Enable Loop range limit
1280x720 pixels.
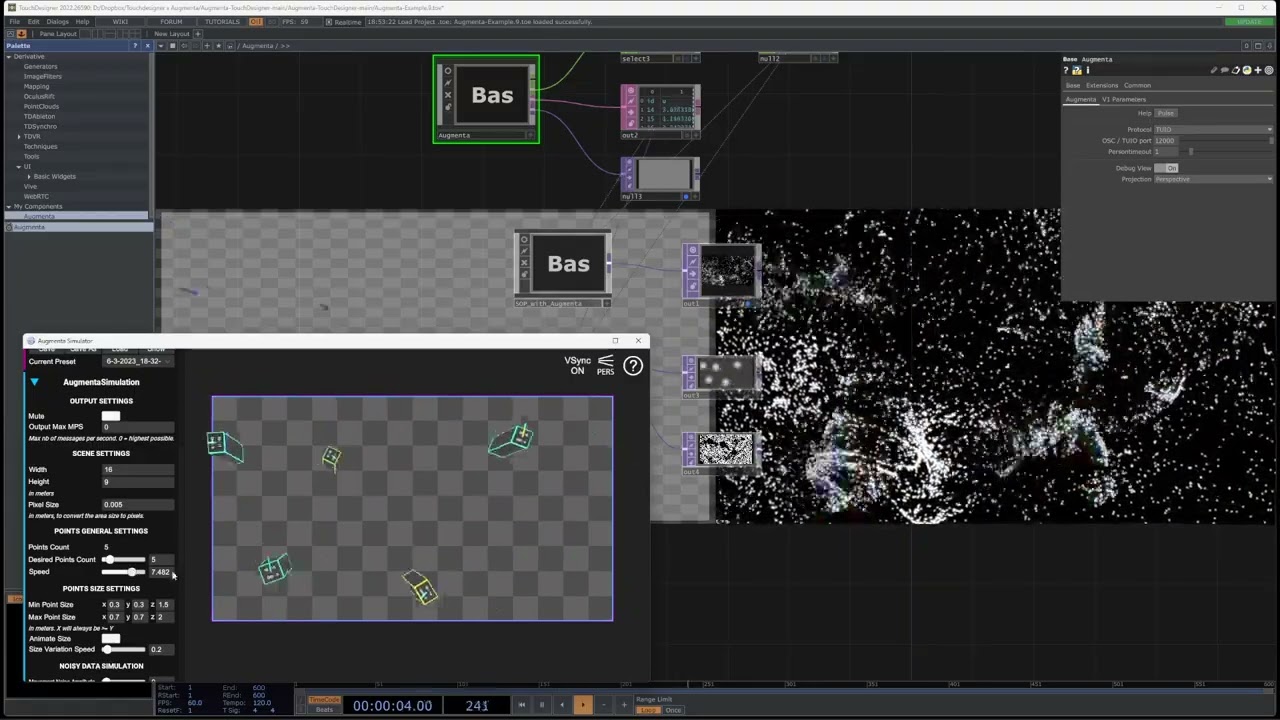[648, 710]
